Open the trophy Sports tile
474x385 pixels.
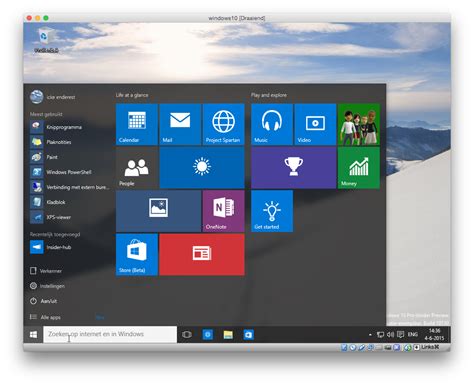[294, 168]
